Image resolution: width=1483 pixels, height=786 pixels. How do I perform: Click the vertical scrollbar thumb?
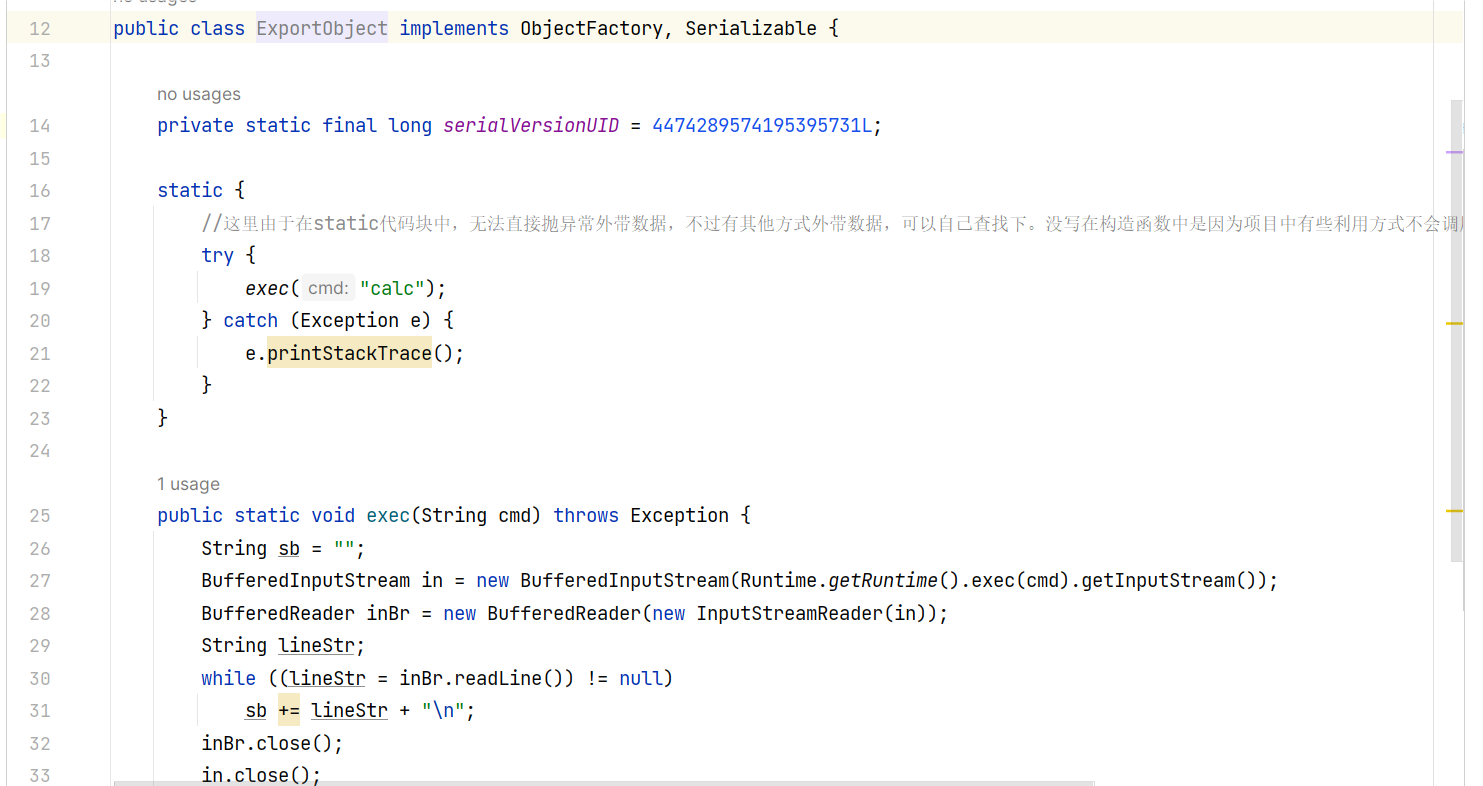pyautogui.click(x=1458, y=330)
